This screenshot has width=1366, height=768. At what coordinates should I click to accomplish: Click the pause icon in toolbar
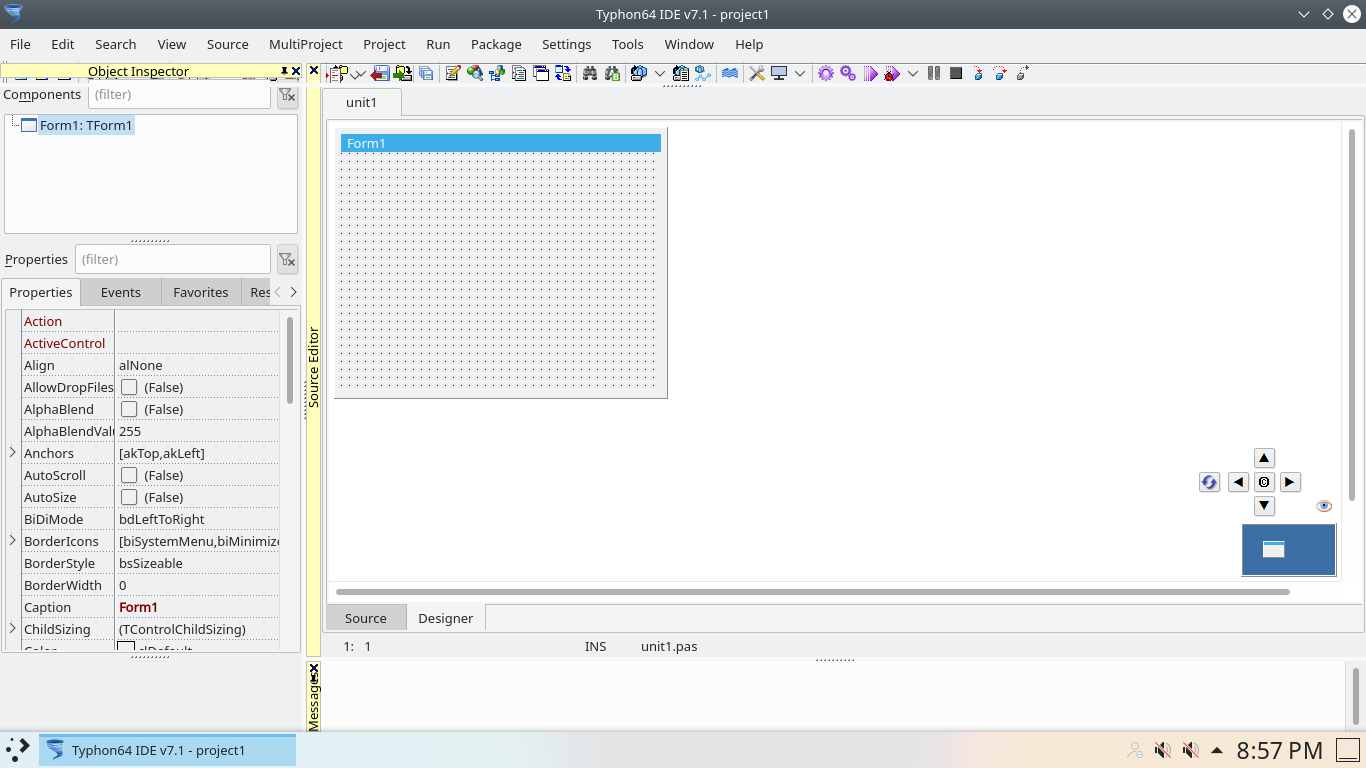933,73
